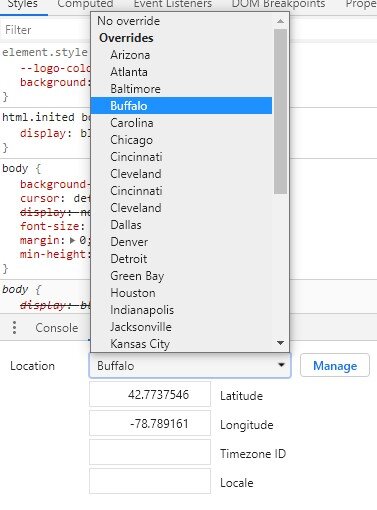Click the Latitude input field
This screenshot has width=377, height=510.
click(150, 395)
